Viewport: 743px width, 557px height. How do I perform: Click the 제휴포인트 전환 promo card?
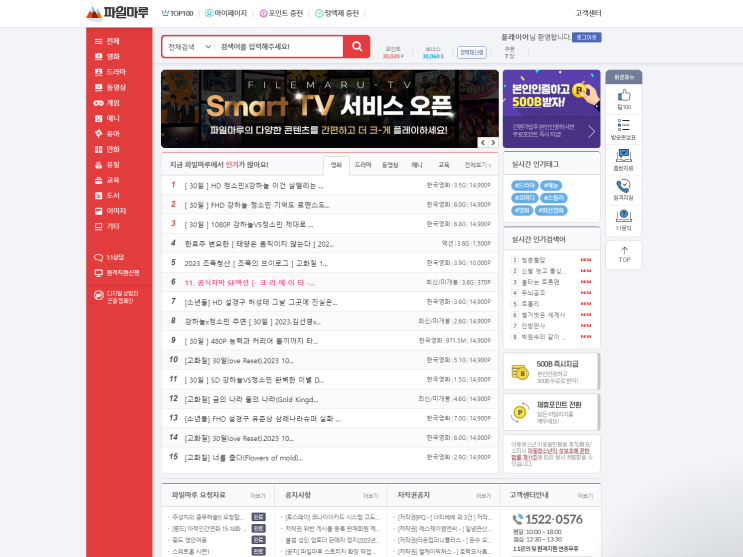[552, 412]
